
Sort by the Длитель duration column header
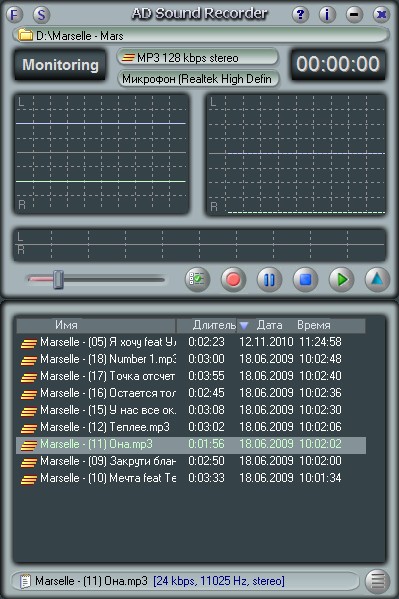[206, 325]
